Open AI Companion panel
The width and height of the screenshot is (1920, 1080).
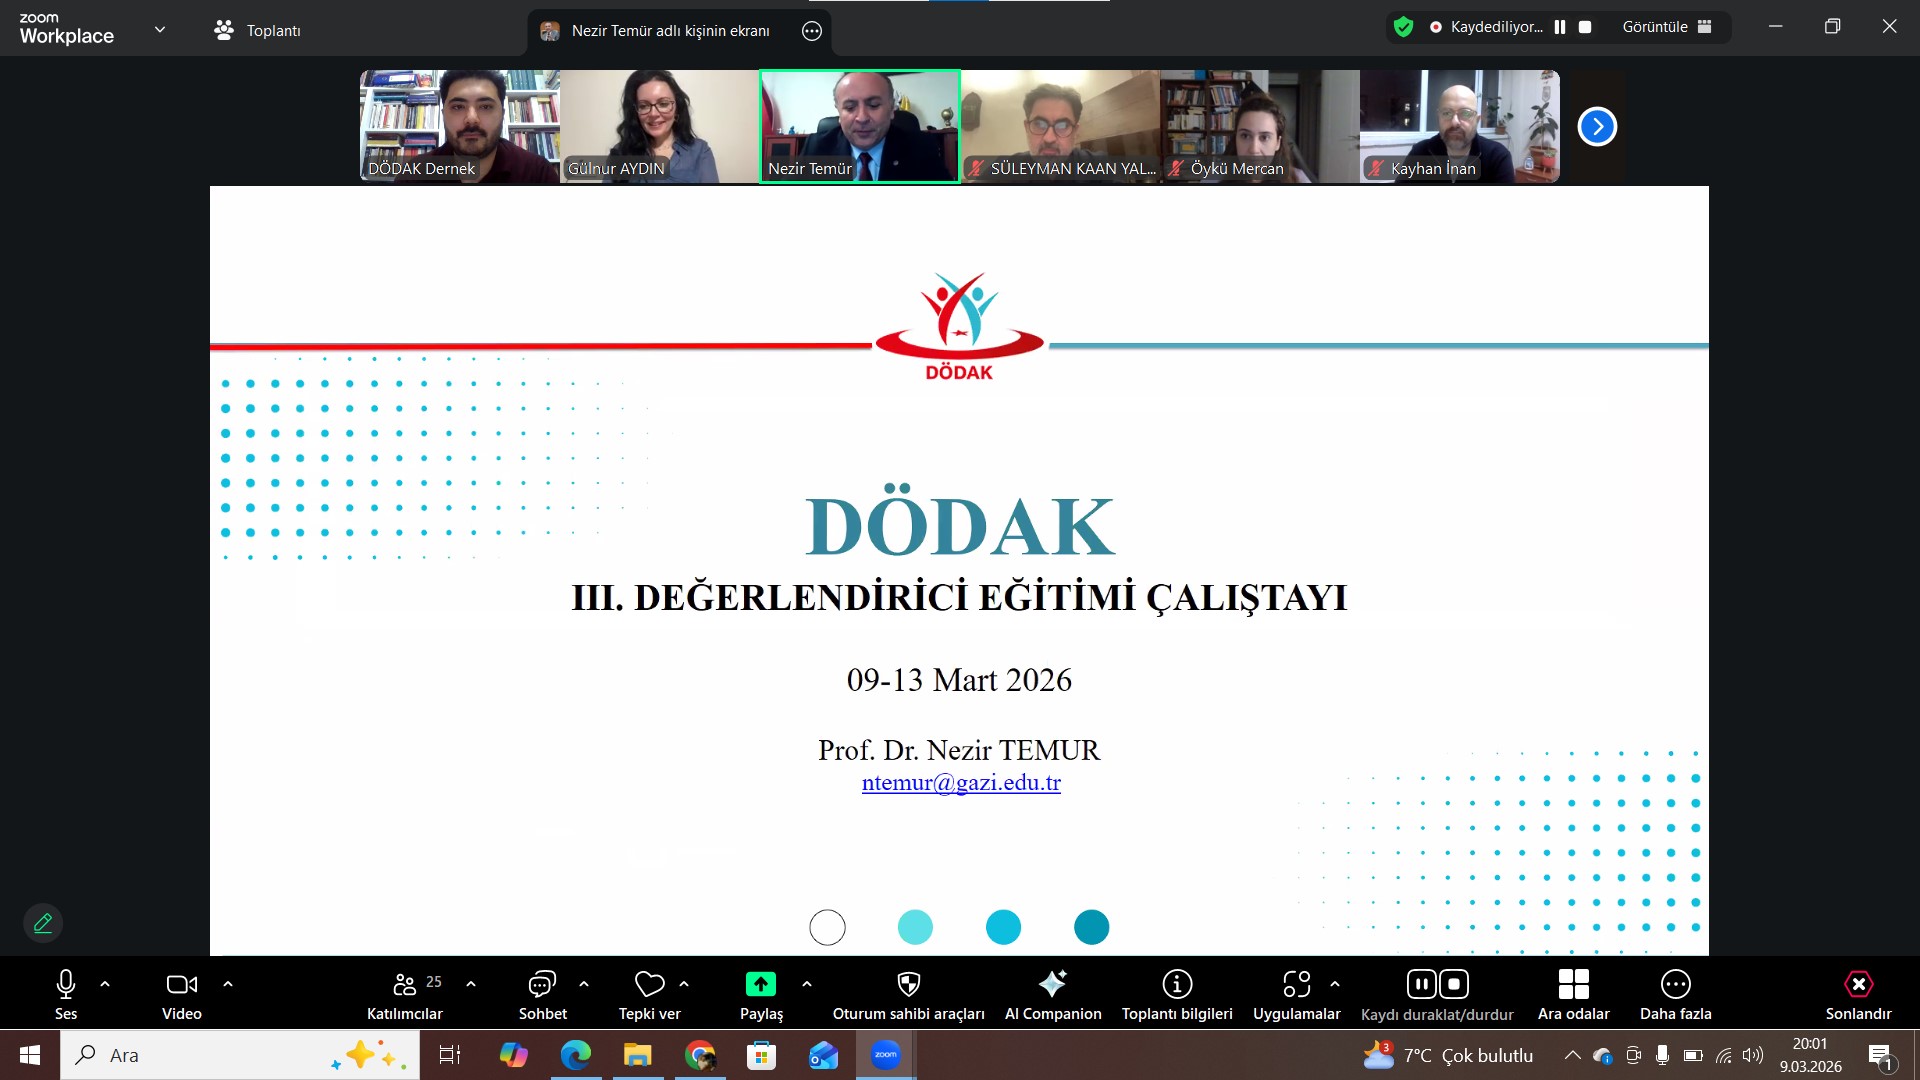(1052, 985)
